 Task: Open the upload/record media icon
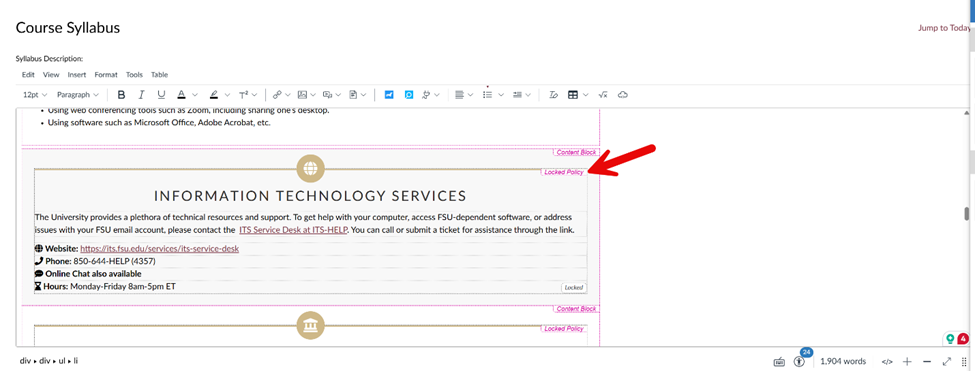(x=328, y=95)
